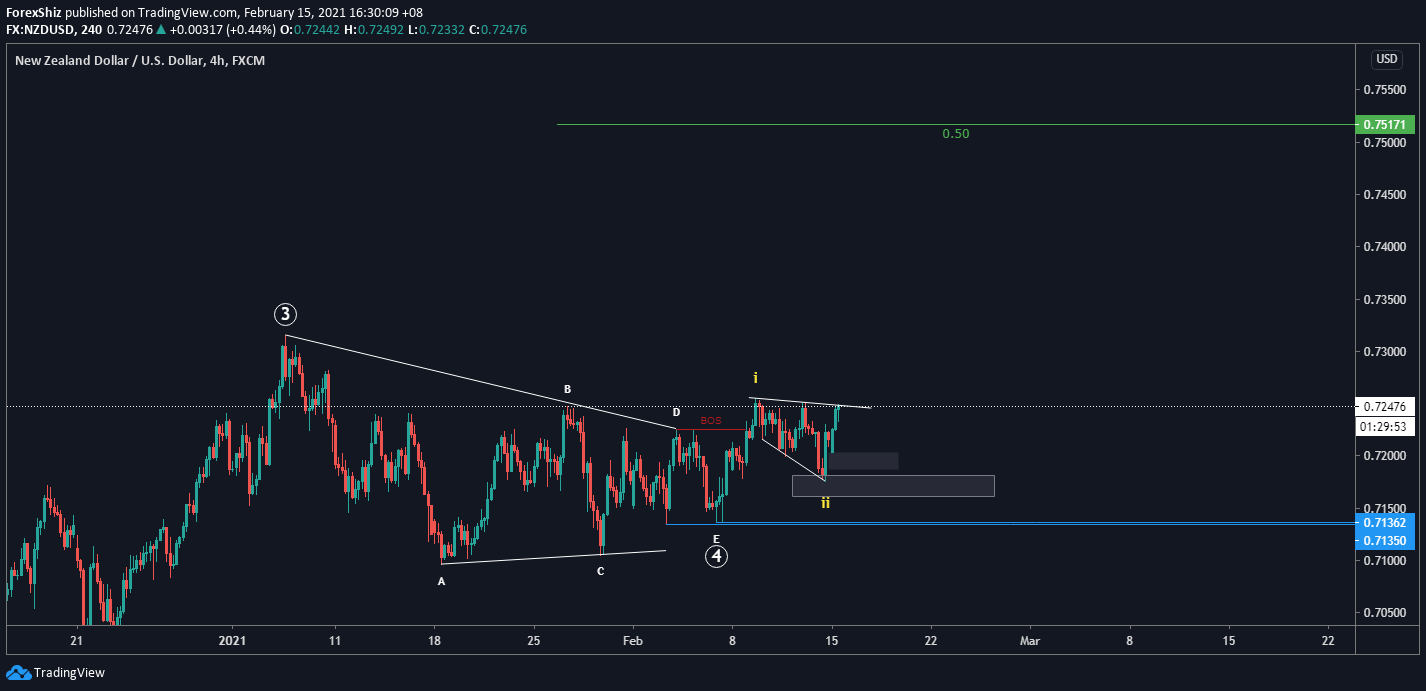Click the wave C label

(x=600, y=571)
